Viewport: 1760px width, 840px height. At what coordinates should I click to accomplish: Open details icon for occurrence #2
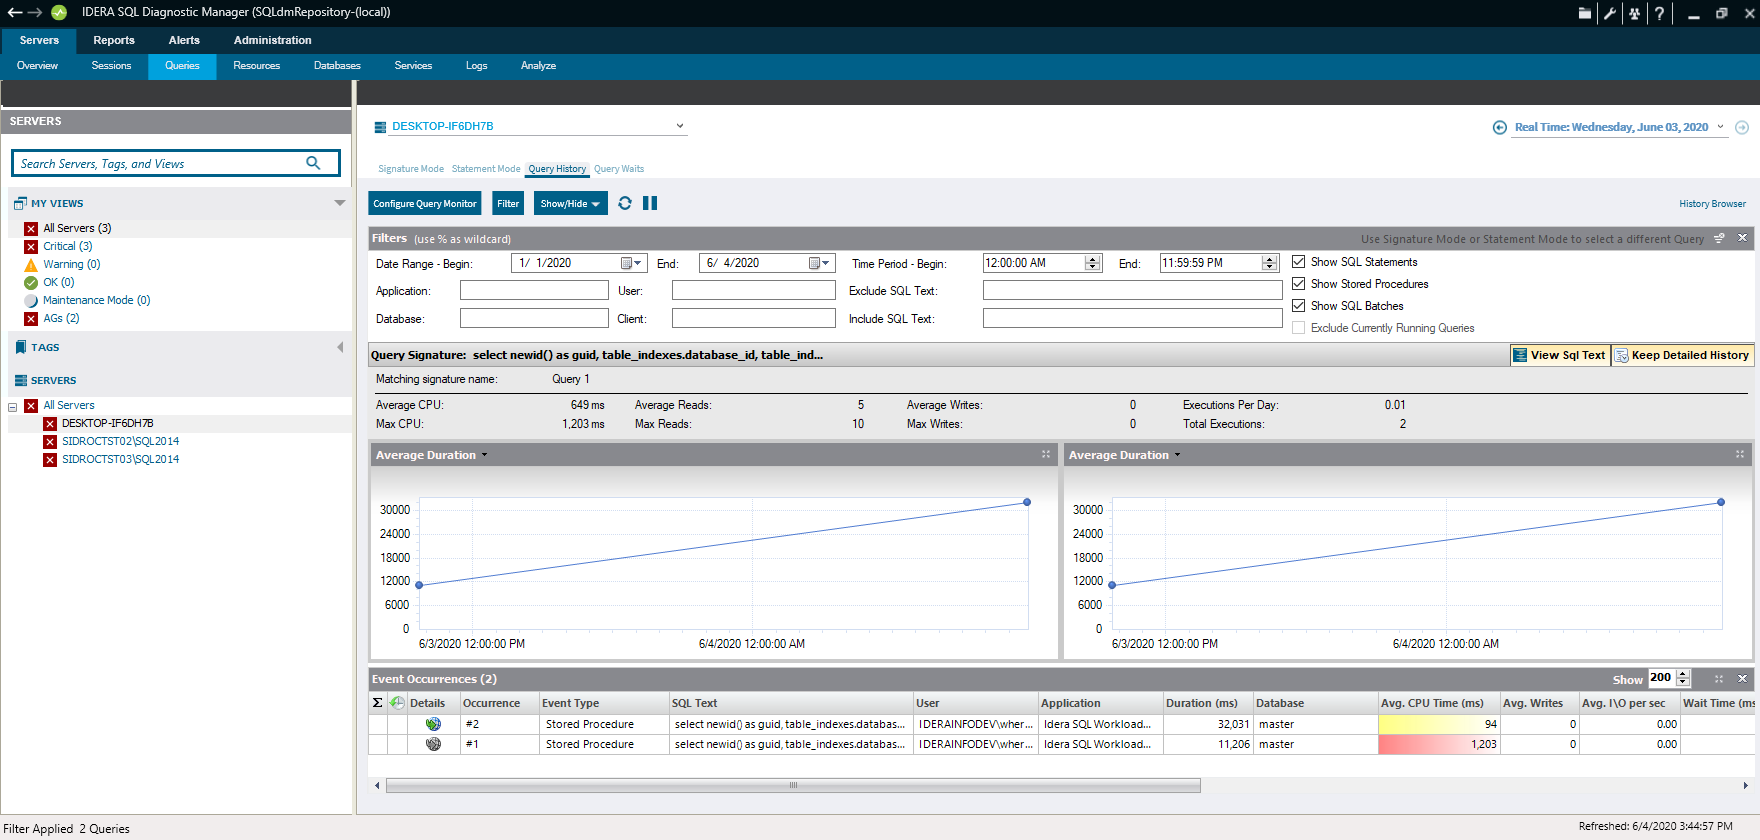[433, 724]
